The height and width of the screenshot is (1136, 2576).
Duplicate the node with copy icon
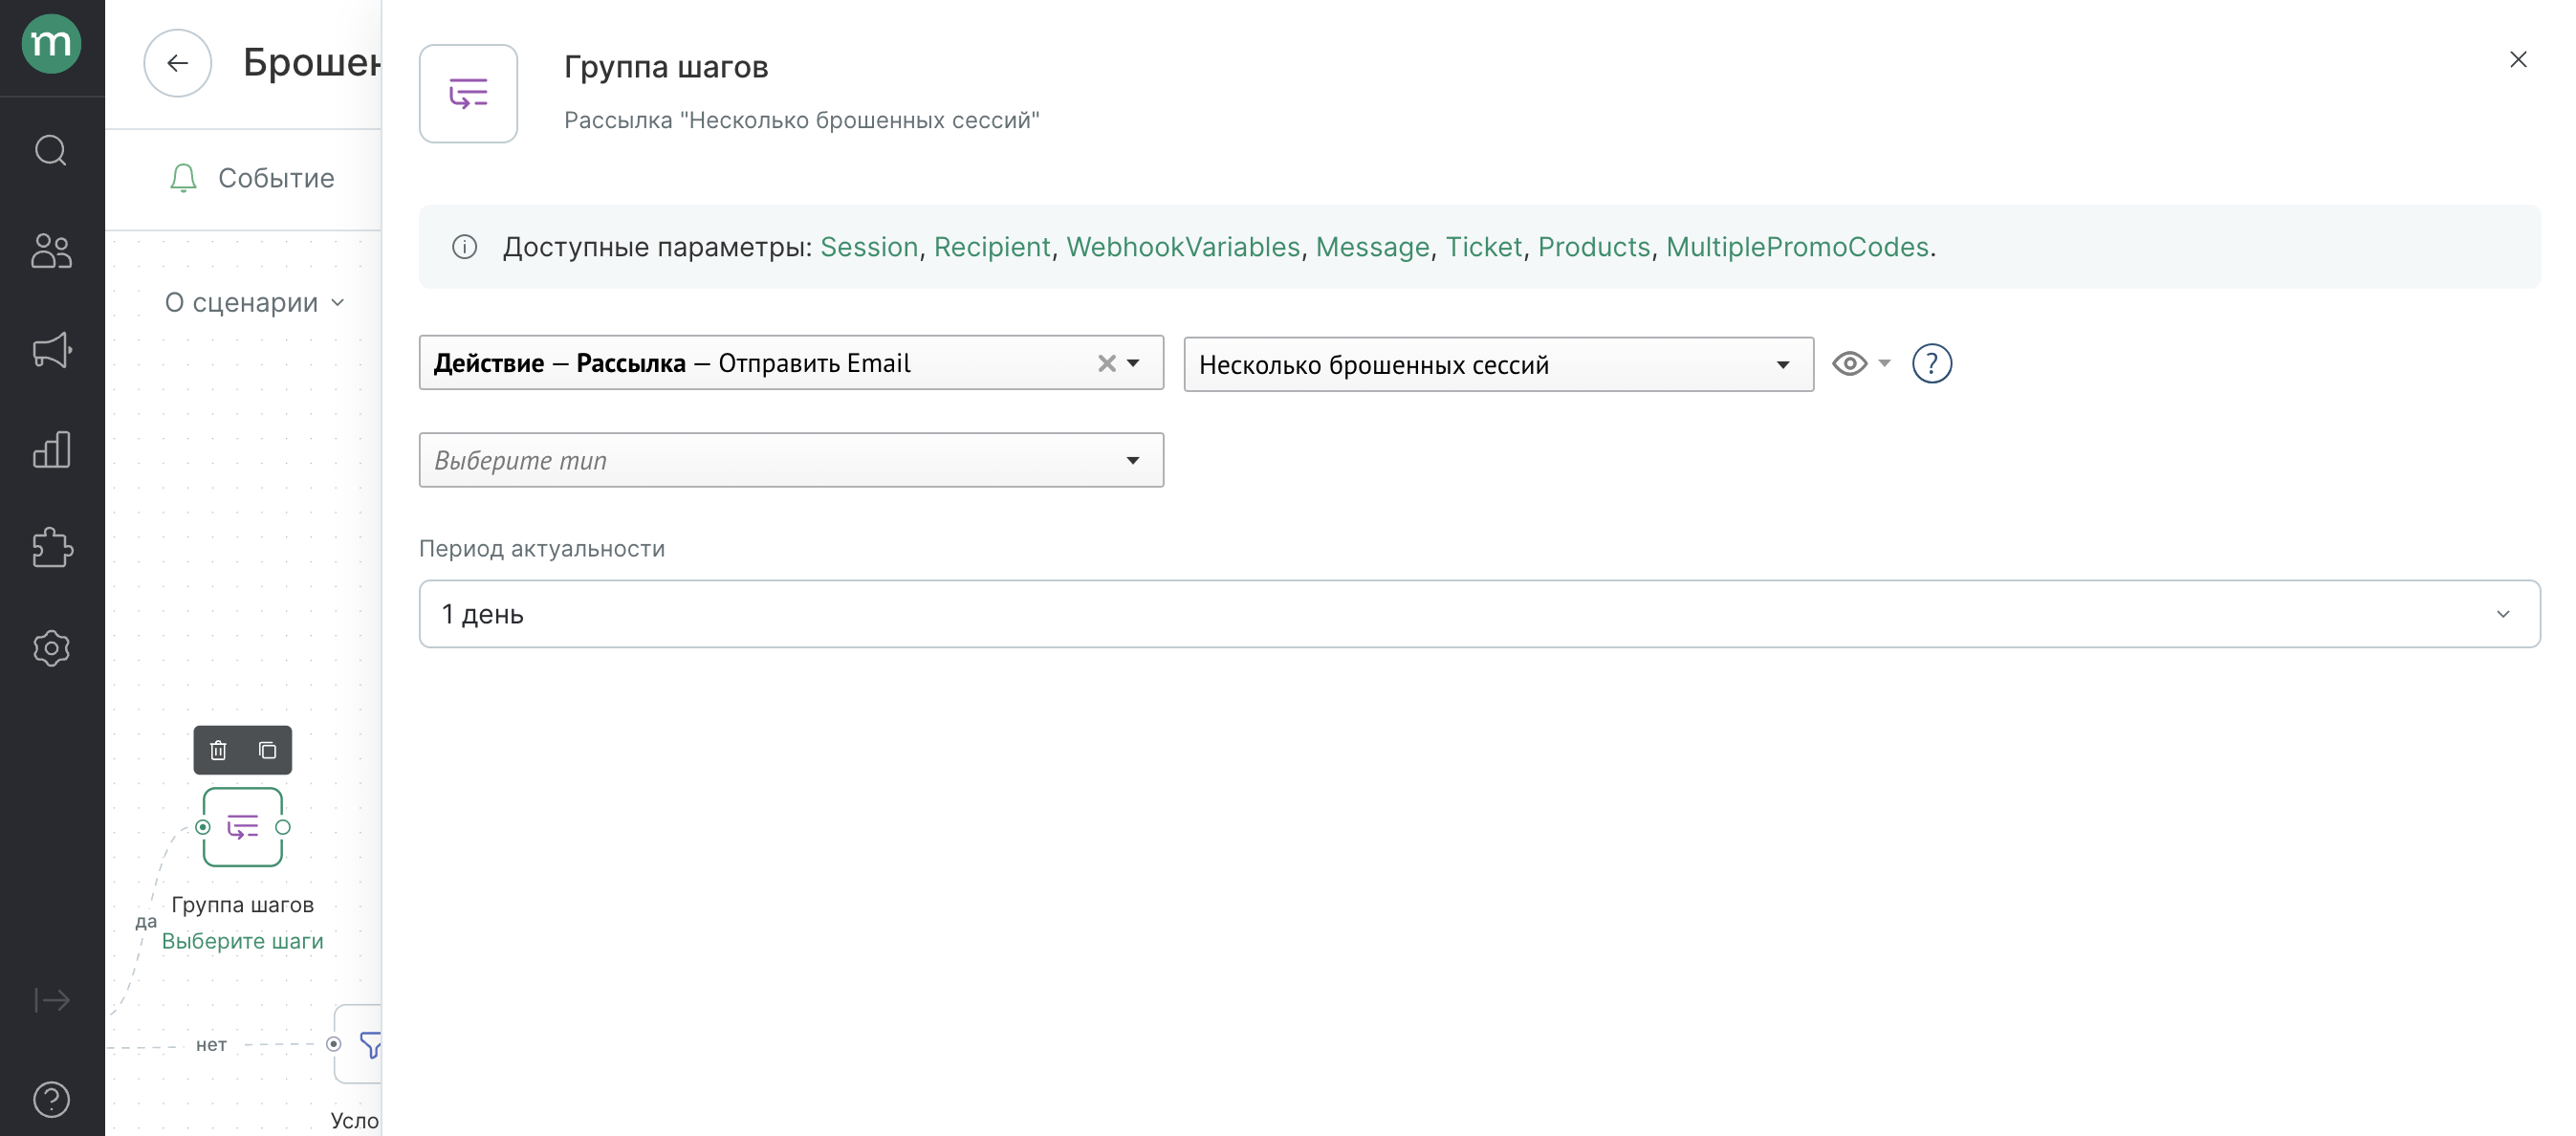[267, 750]
